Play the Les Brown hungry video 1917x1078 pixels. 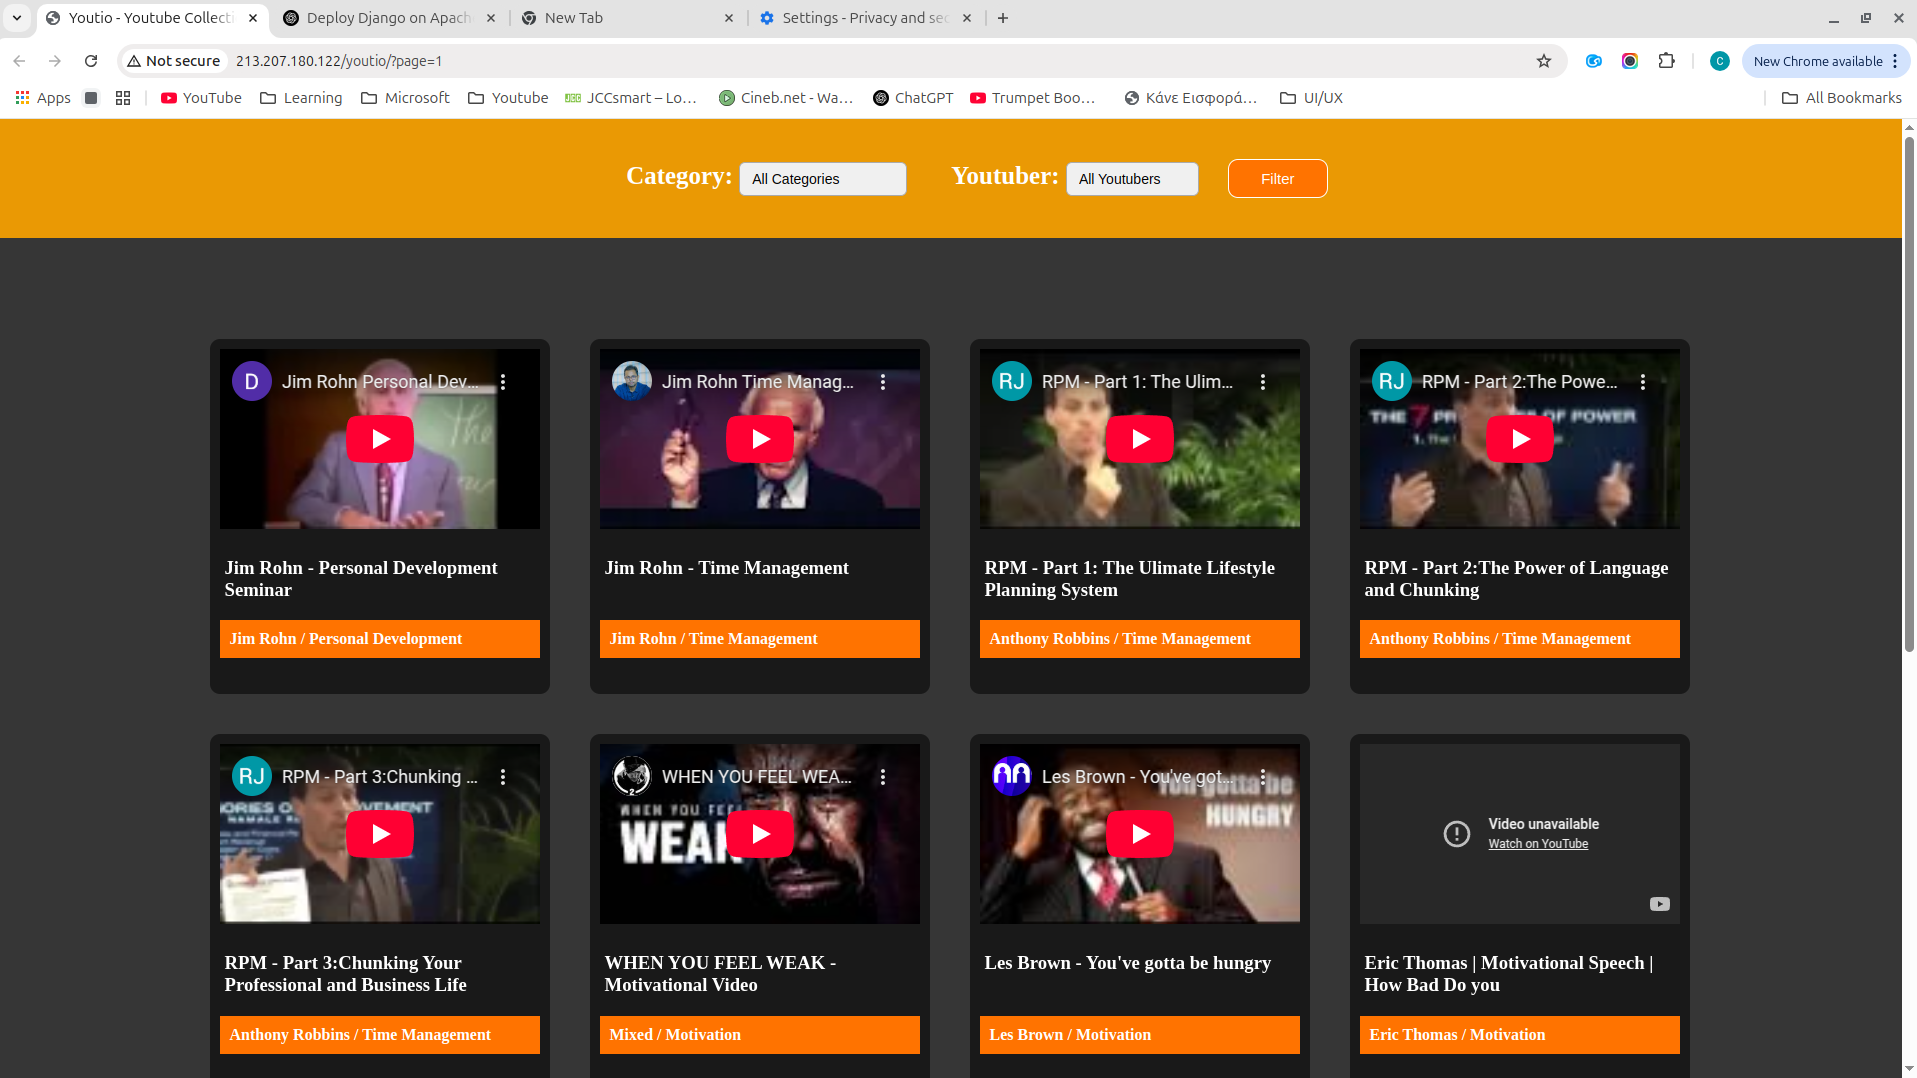click(1140, 834)
